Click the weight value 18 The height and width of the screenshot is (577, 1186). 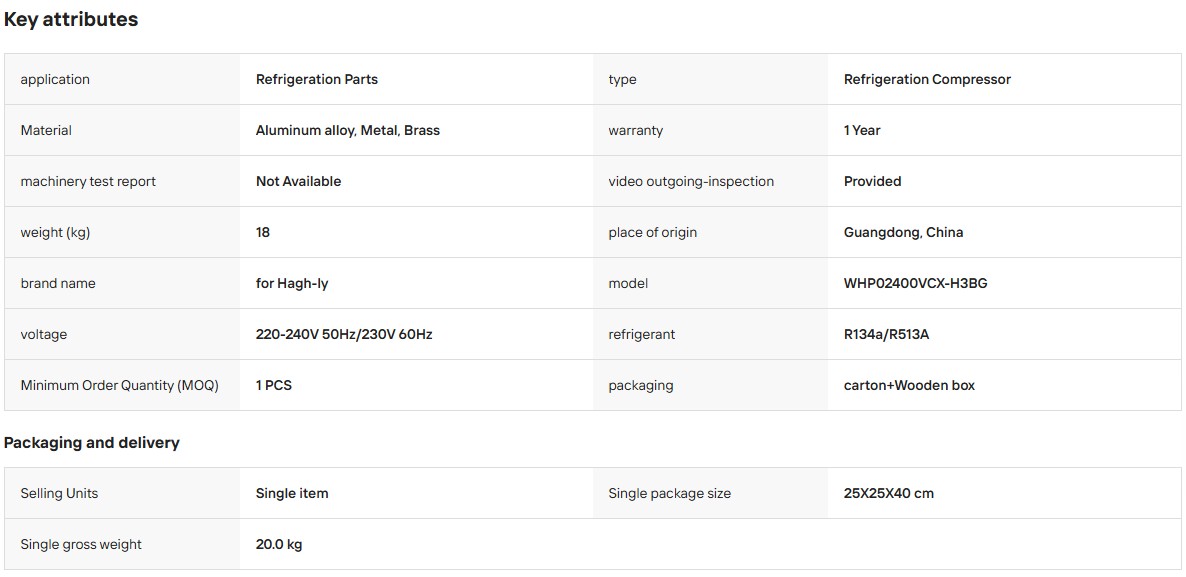tap(262, 232)
